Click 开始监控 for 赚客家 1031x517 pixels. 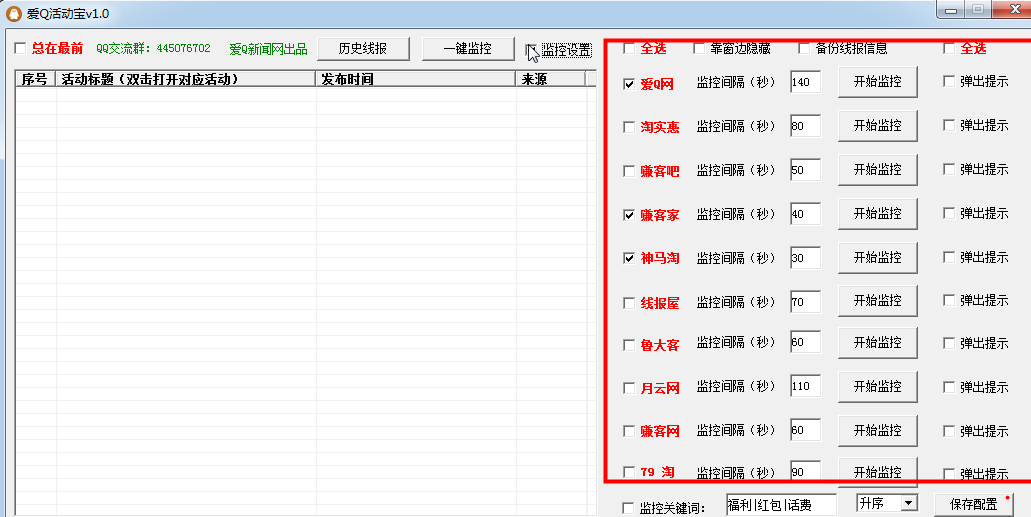click(877, 214)
